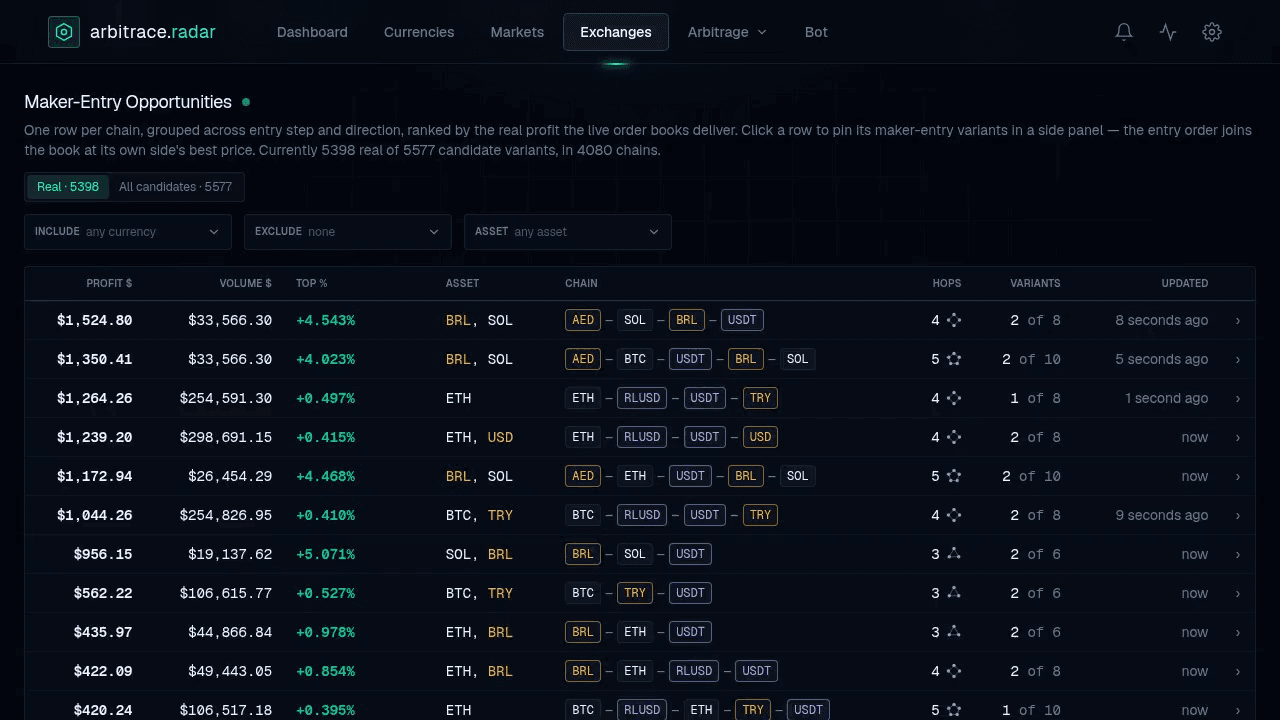
Task: Open row arrow for $1,044.26 profit
Action: pos(1238,515)
